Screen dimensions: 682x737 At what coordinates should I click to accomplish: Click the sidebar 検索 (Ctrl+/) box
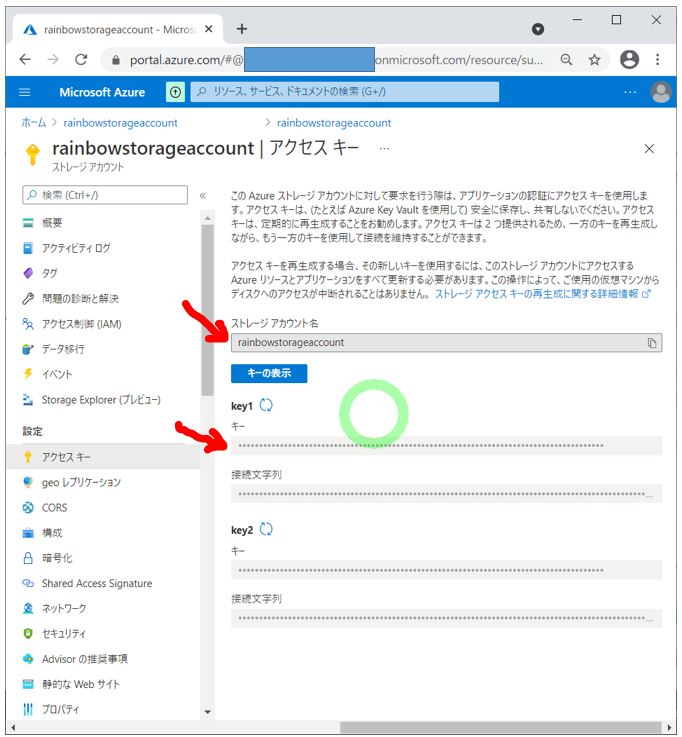[x=105, y=195]
